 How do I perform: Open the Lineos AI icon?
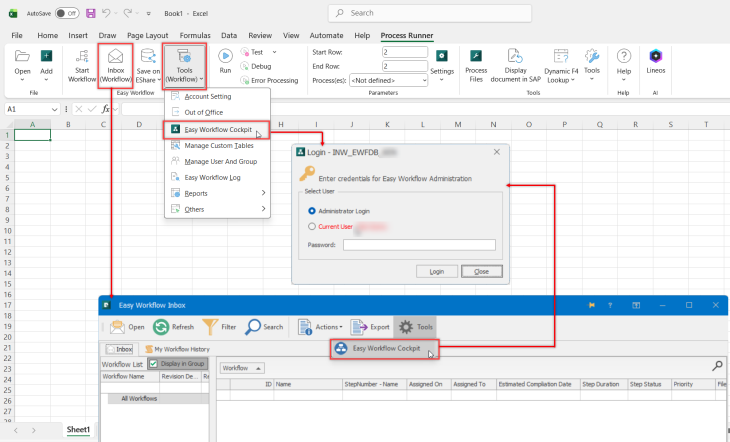click(x=656, y=56)
